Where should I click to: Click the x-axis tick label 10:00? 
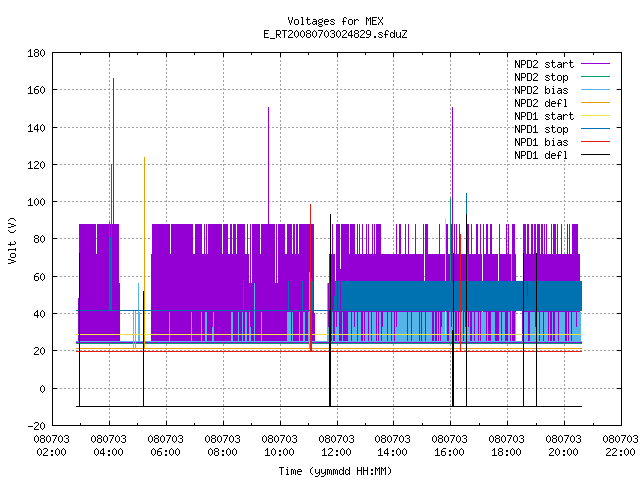click(279, 452)
